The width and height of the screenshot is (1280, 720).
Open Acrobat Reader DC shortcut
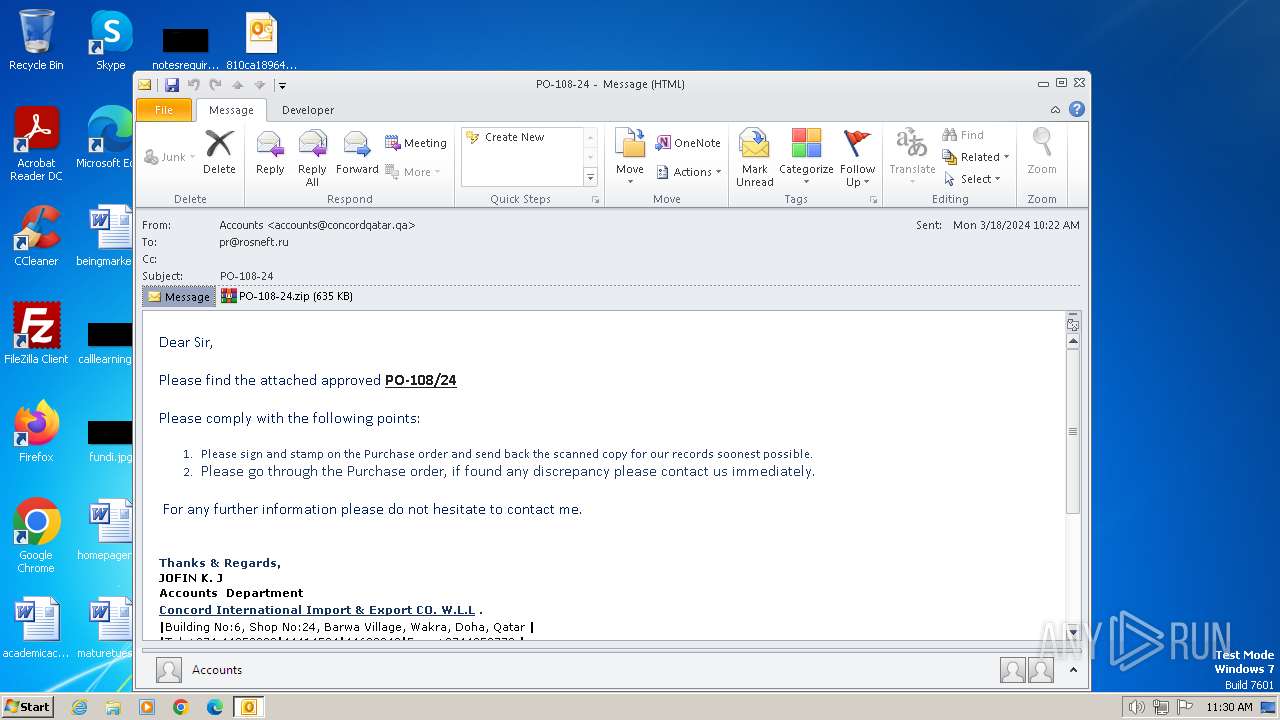[36, 144]
